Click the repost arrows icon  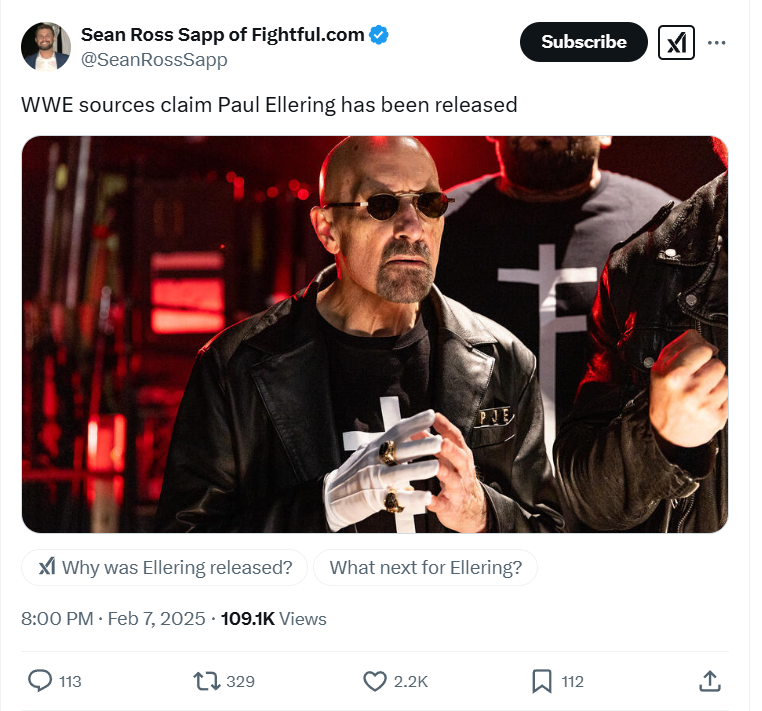[207, 681]
